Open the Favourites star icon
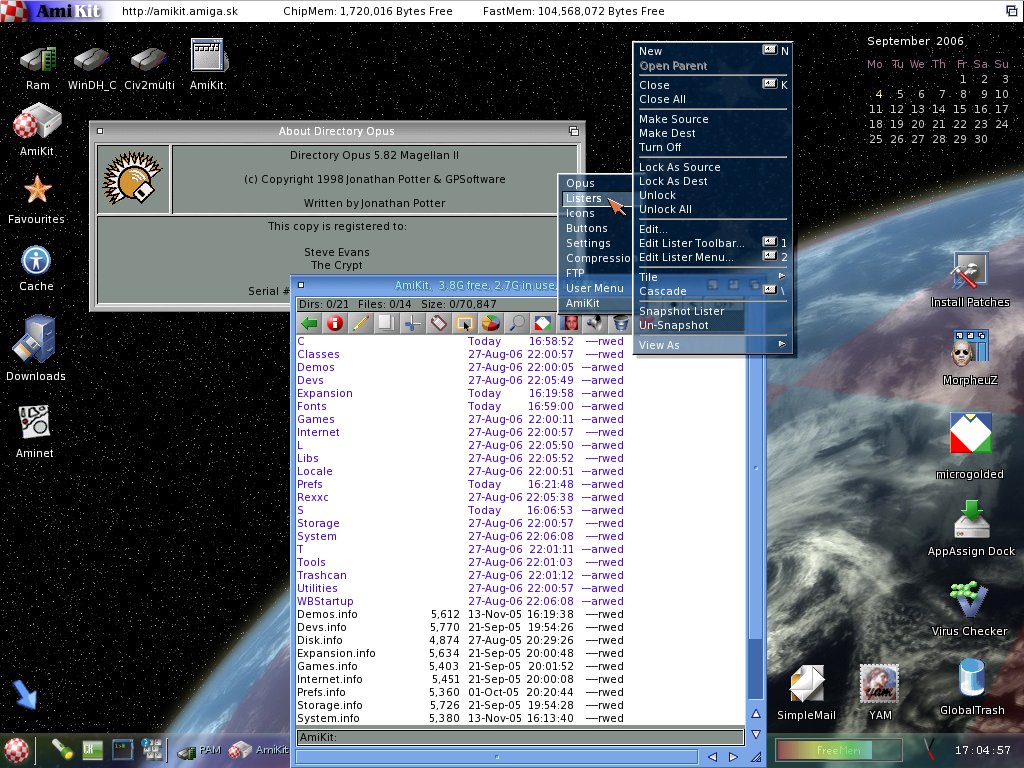The height and width of the screenshot is (768, 1024). (x=37, y=199)
